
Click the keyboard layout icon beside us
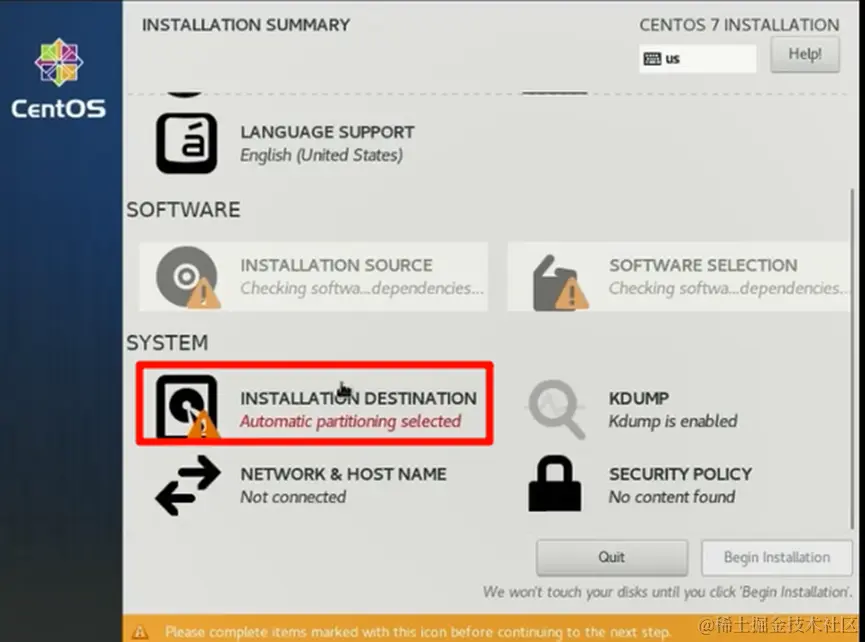tap(652, 58)
